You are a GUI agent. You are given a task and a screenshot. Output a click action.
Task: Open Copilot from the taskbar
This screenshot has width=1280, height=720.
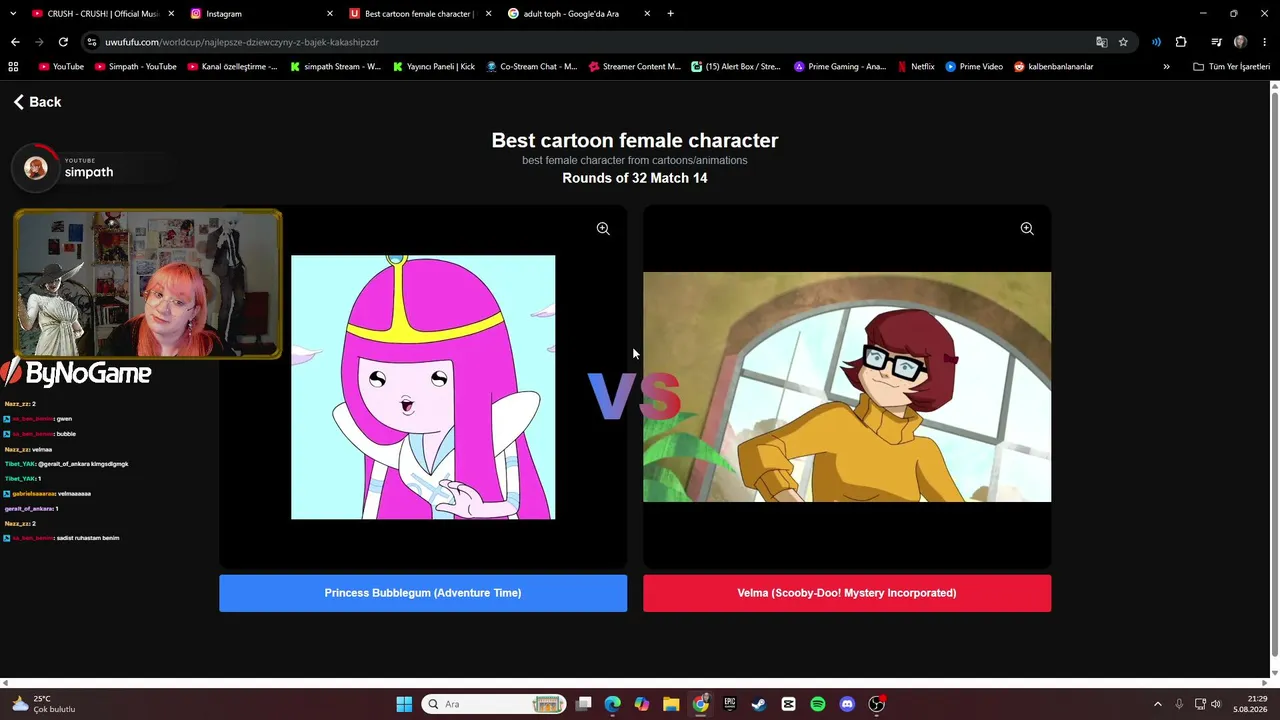pyautogui.click(x=642, y=704)
